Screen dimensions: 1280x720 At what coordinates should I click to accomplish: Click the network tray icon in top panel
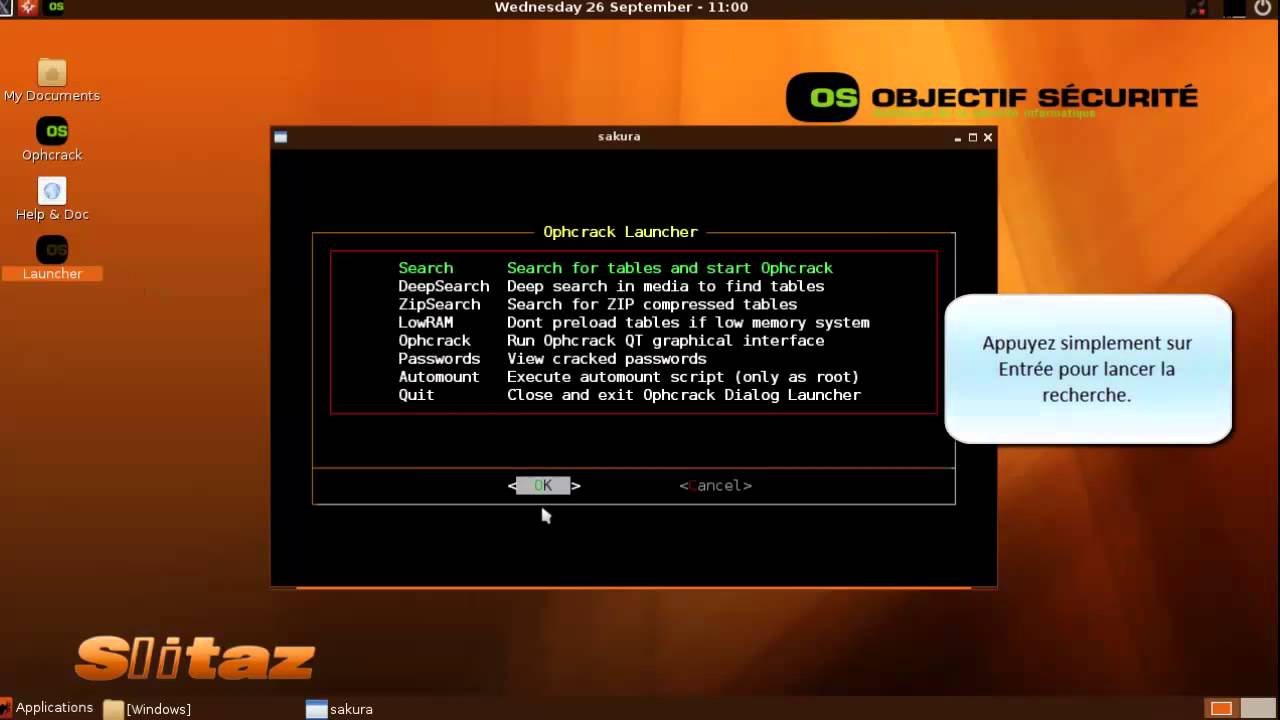[1198, 8]
